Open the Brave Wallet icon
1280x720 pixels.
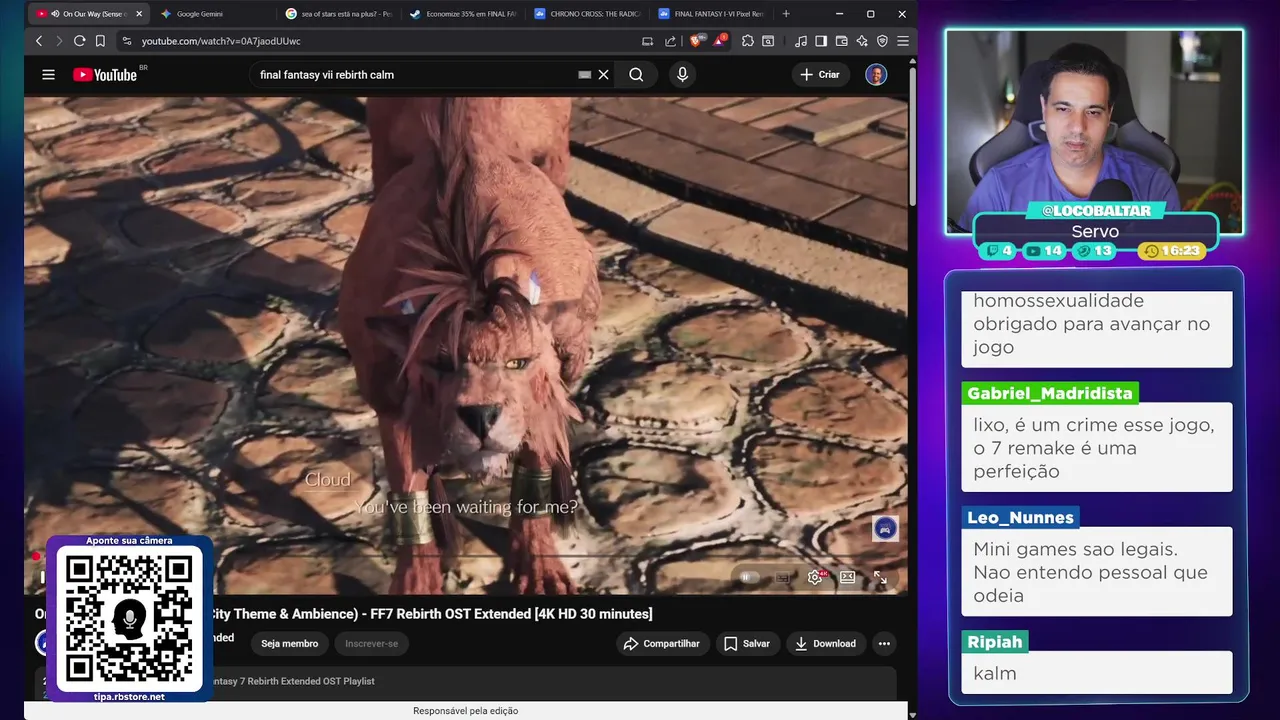tap(841, 41)
